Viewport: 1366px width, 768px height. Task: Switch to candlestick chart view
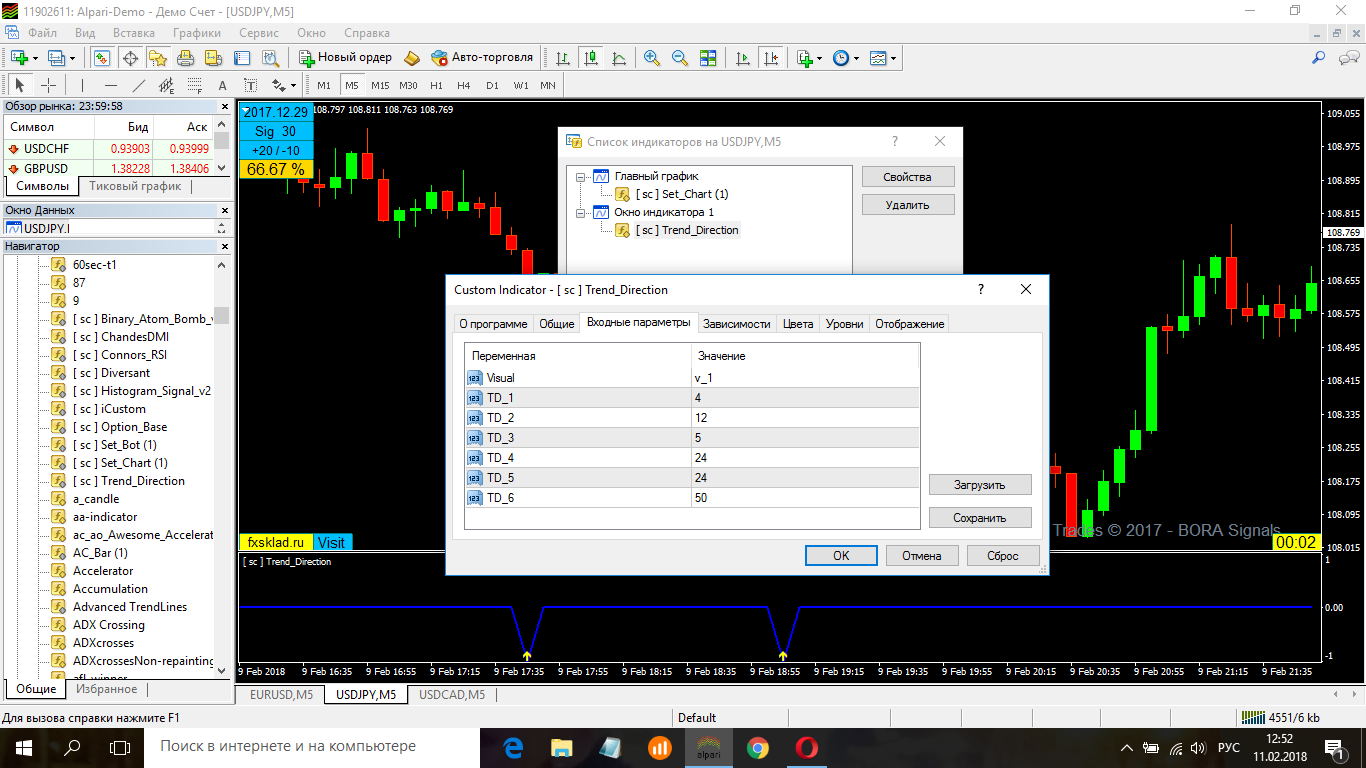[591, 58]
